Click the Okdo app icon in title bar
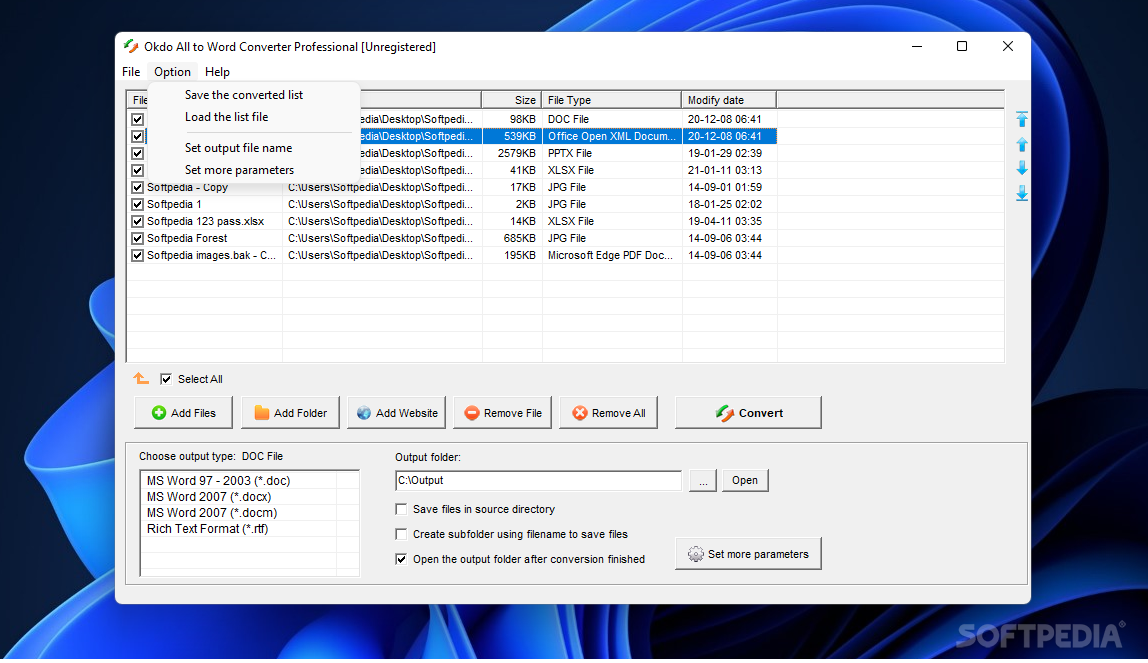 click(131, 46)
